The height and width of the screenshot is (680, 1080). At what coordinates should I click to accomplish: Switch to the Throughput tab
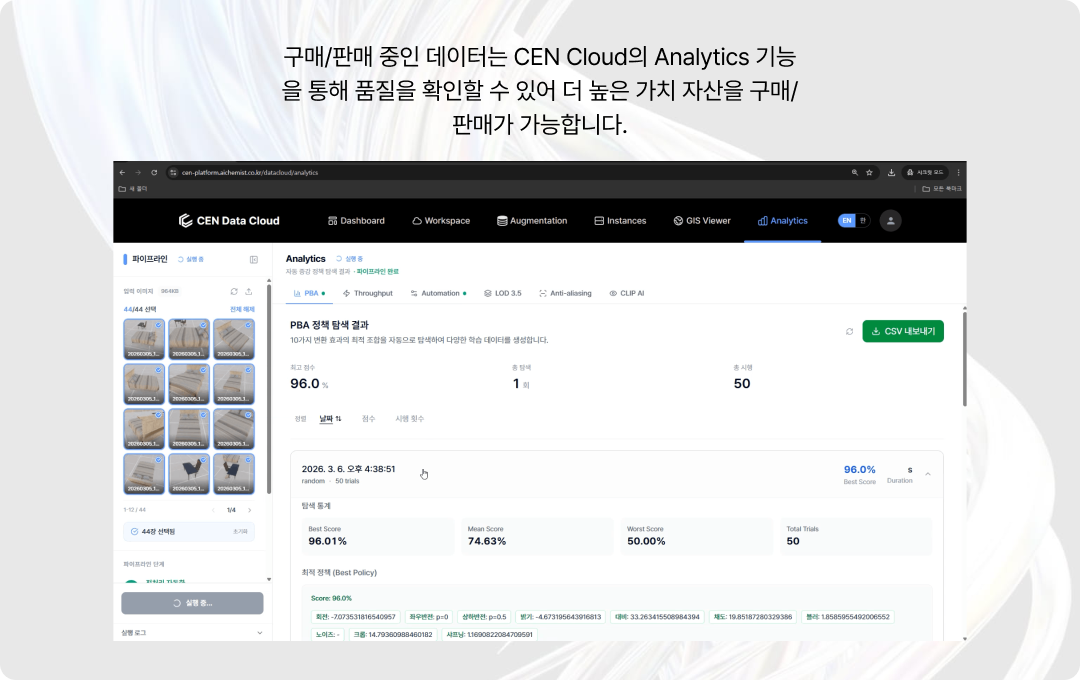[x=367, y=293]
